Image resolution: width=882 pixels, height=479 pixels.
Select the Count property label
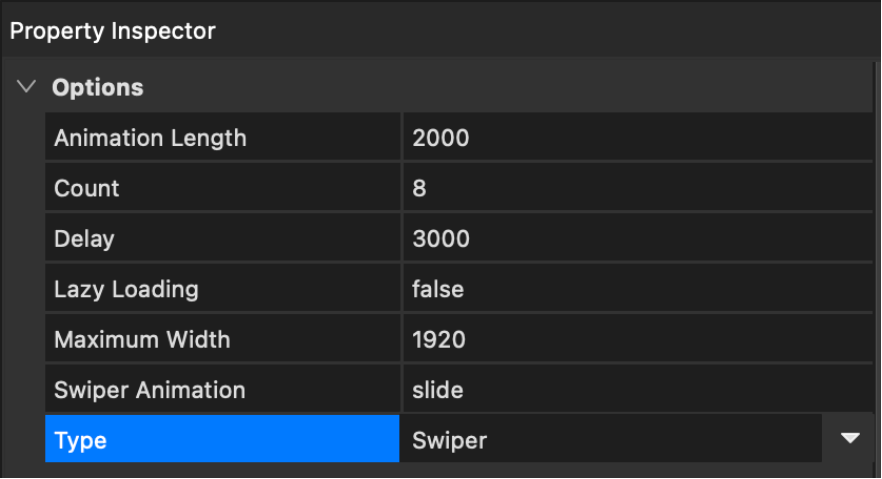pyautogui.click(x=222, y=188)
